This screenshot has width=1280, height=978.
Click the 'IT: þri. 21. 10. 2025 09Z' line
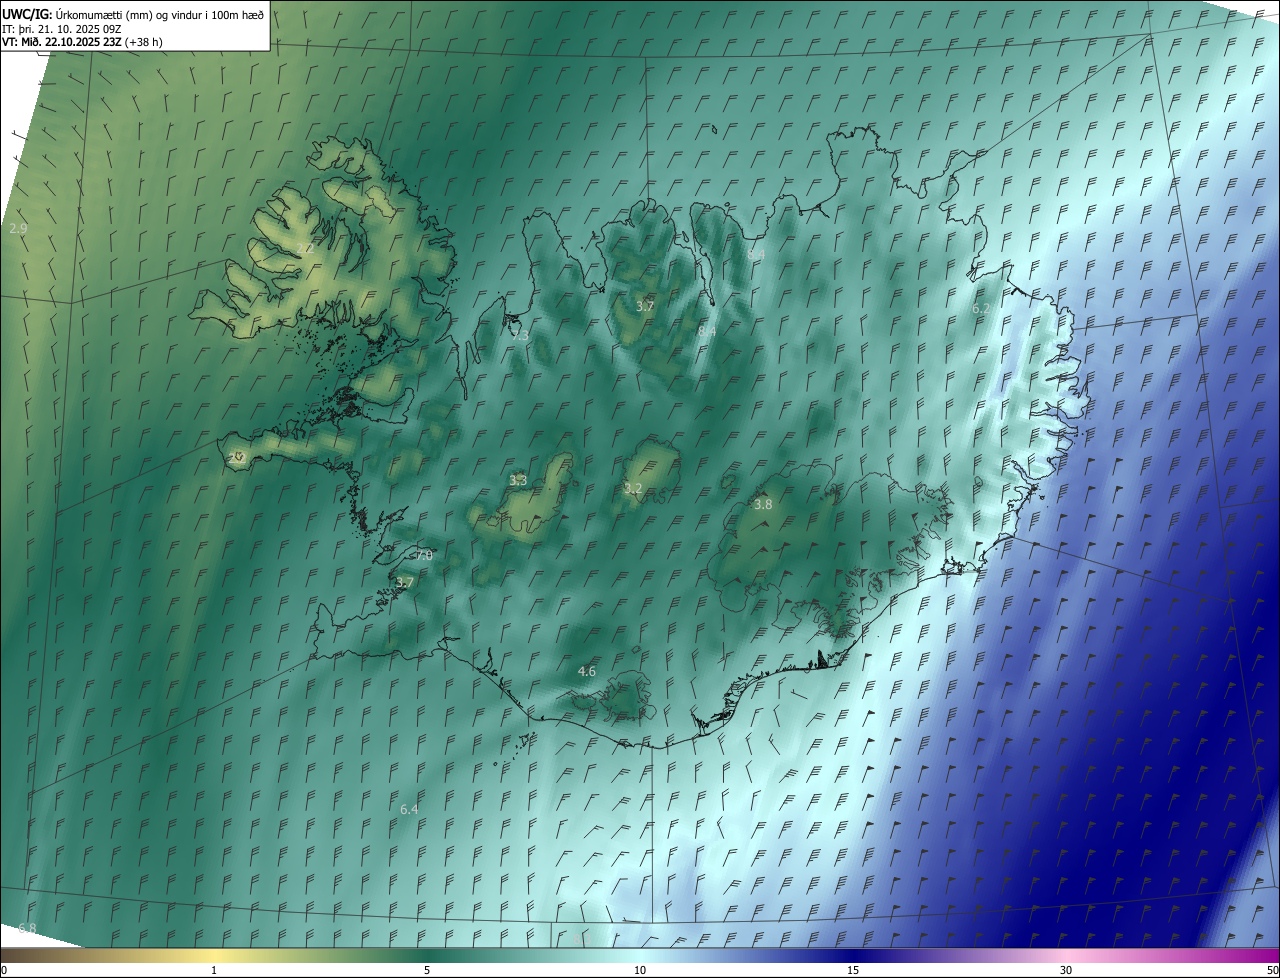pos(62,28)
